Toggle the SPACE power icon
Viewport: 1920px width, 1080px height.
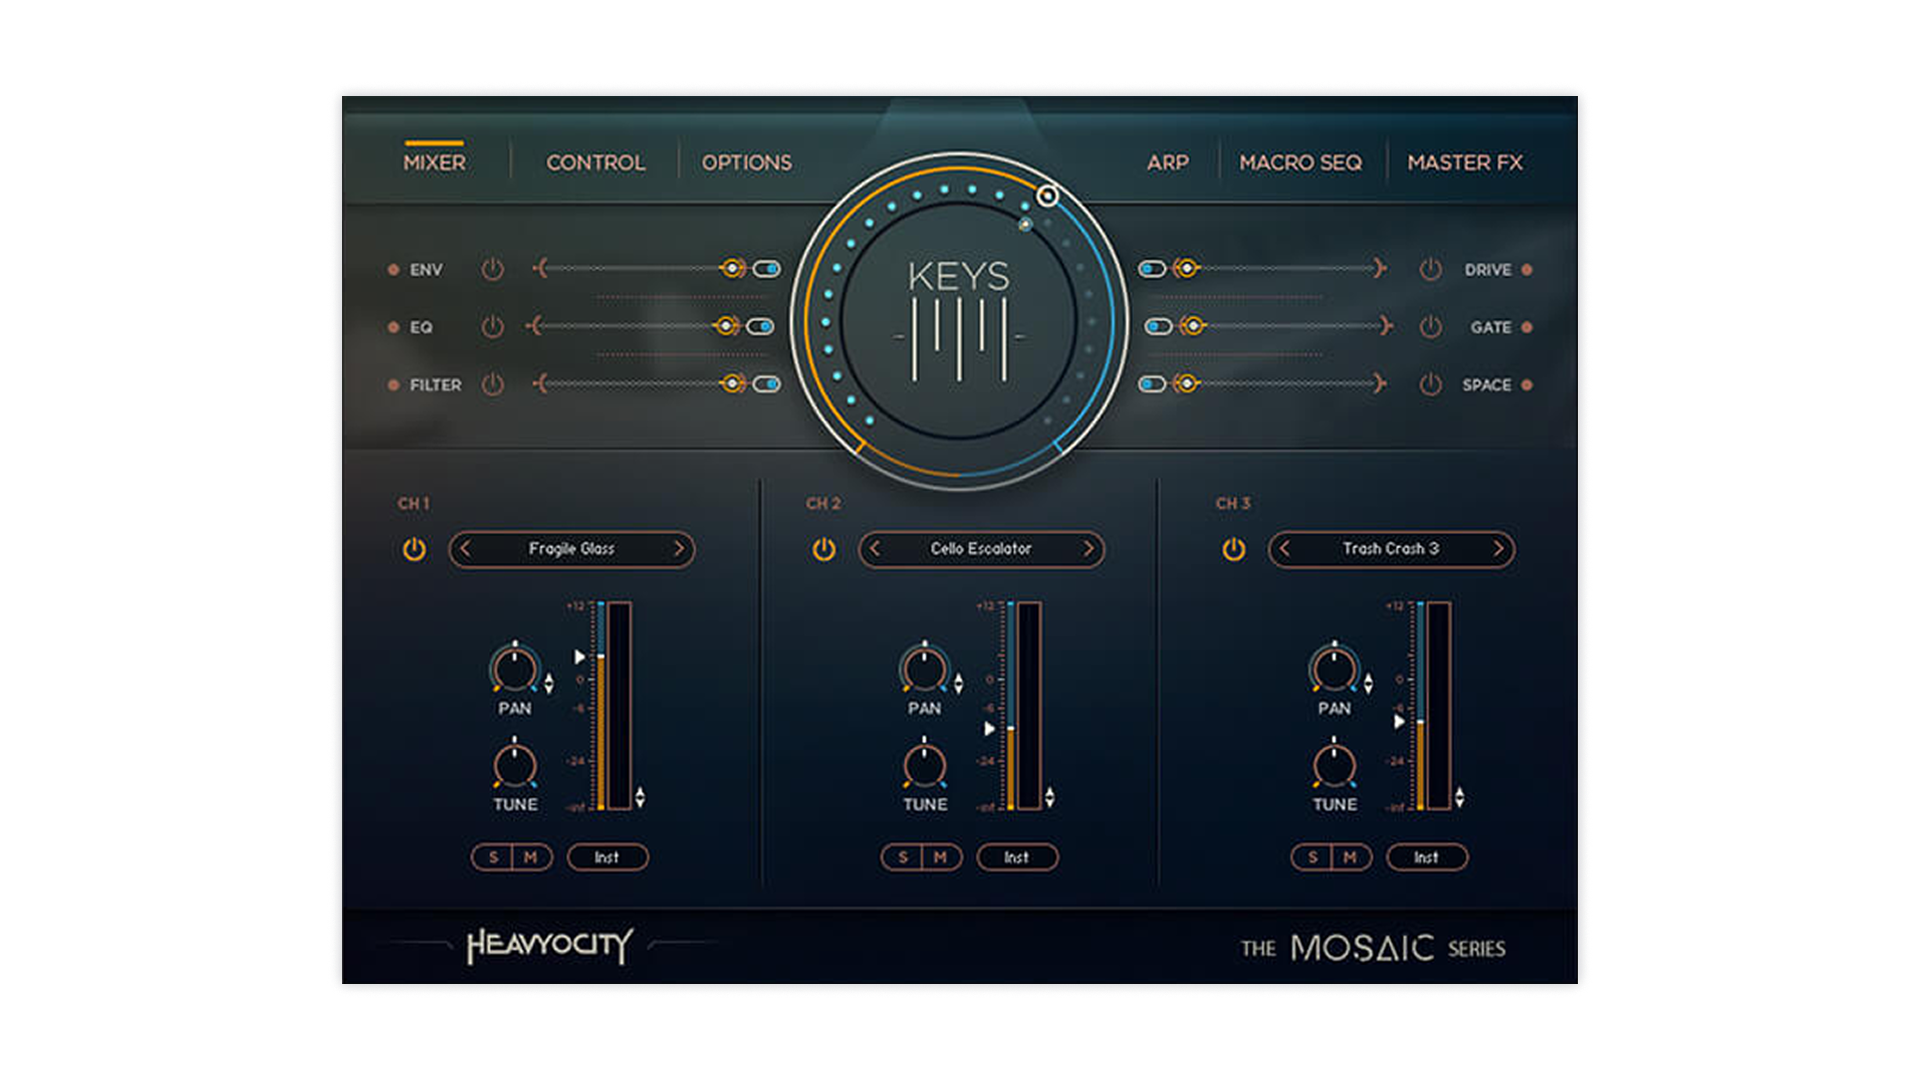pos(1431,385)
